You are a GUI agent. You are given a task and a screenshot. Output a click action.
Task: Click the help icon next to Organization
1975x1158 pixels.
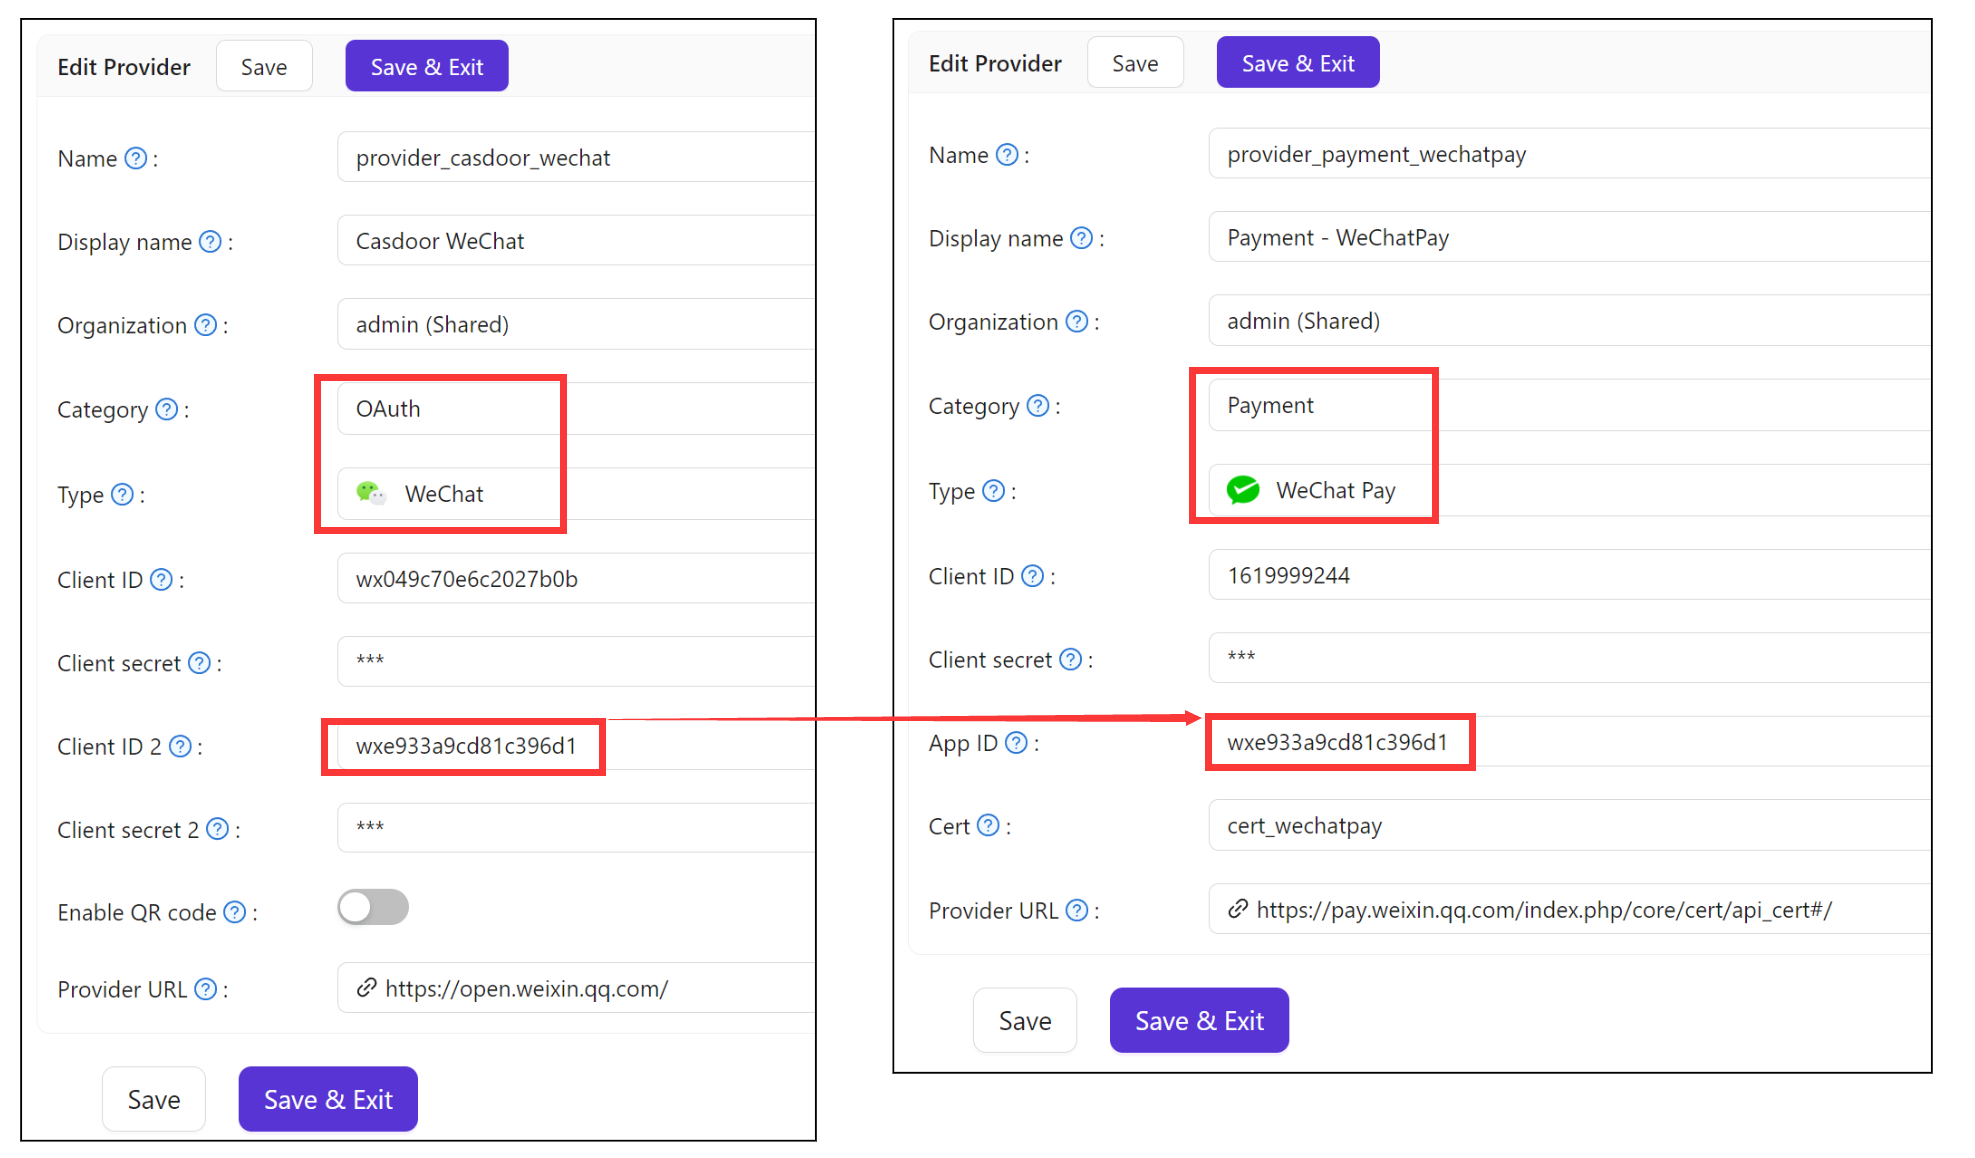coord(206,325)
